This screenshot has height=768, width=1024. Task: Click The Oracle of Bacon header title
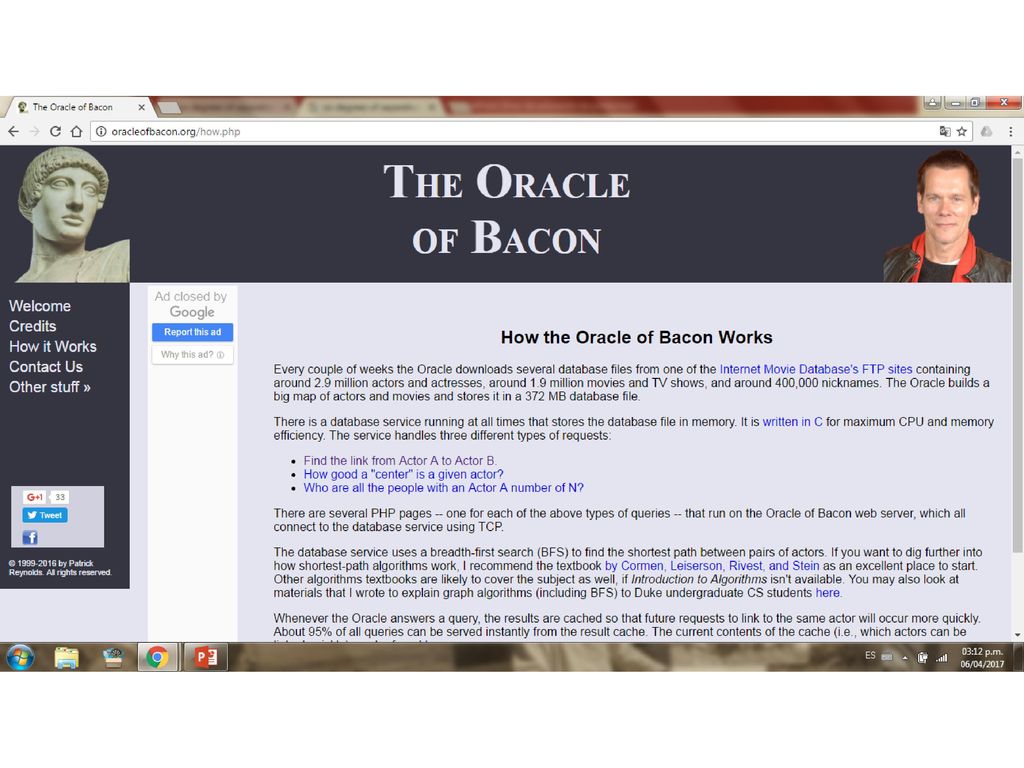507,210
